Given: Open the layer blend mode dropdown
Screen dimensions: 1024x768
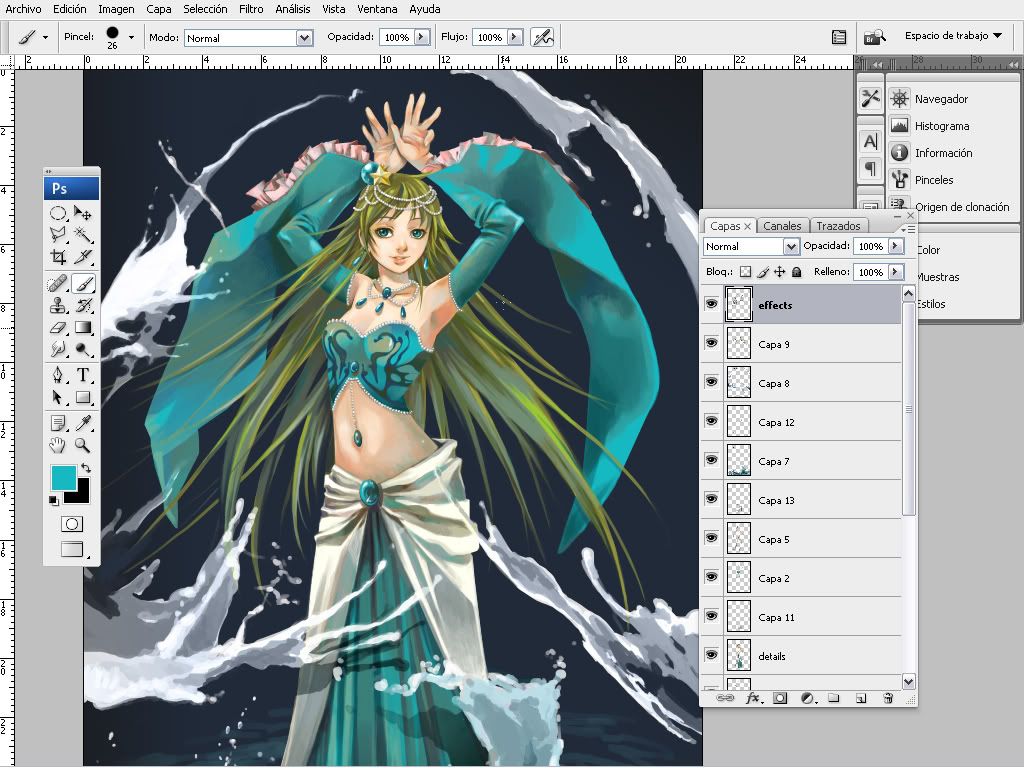Looking at the screenshot, I should point(791,246).
